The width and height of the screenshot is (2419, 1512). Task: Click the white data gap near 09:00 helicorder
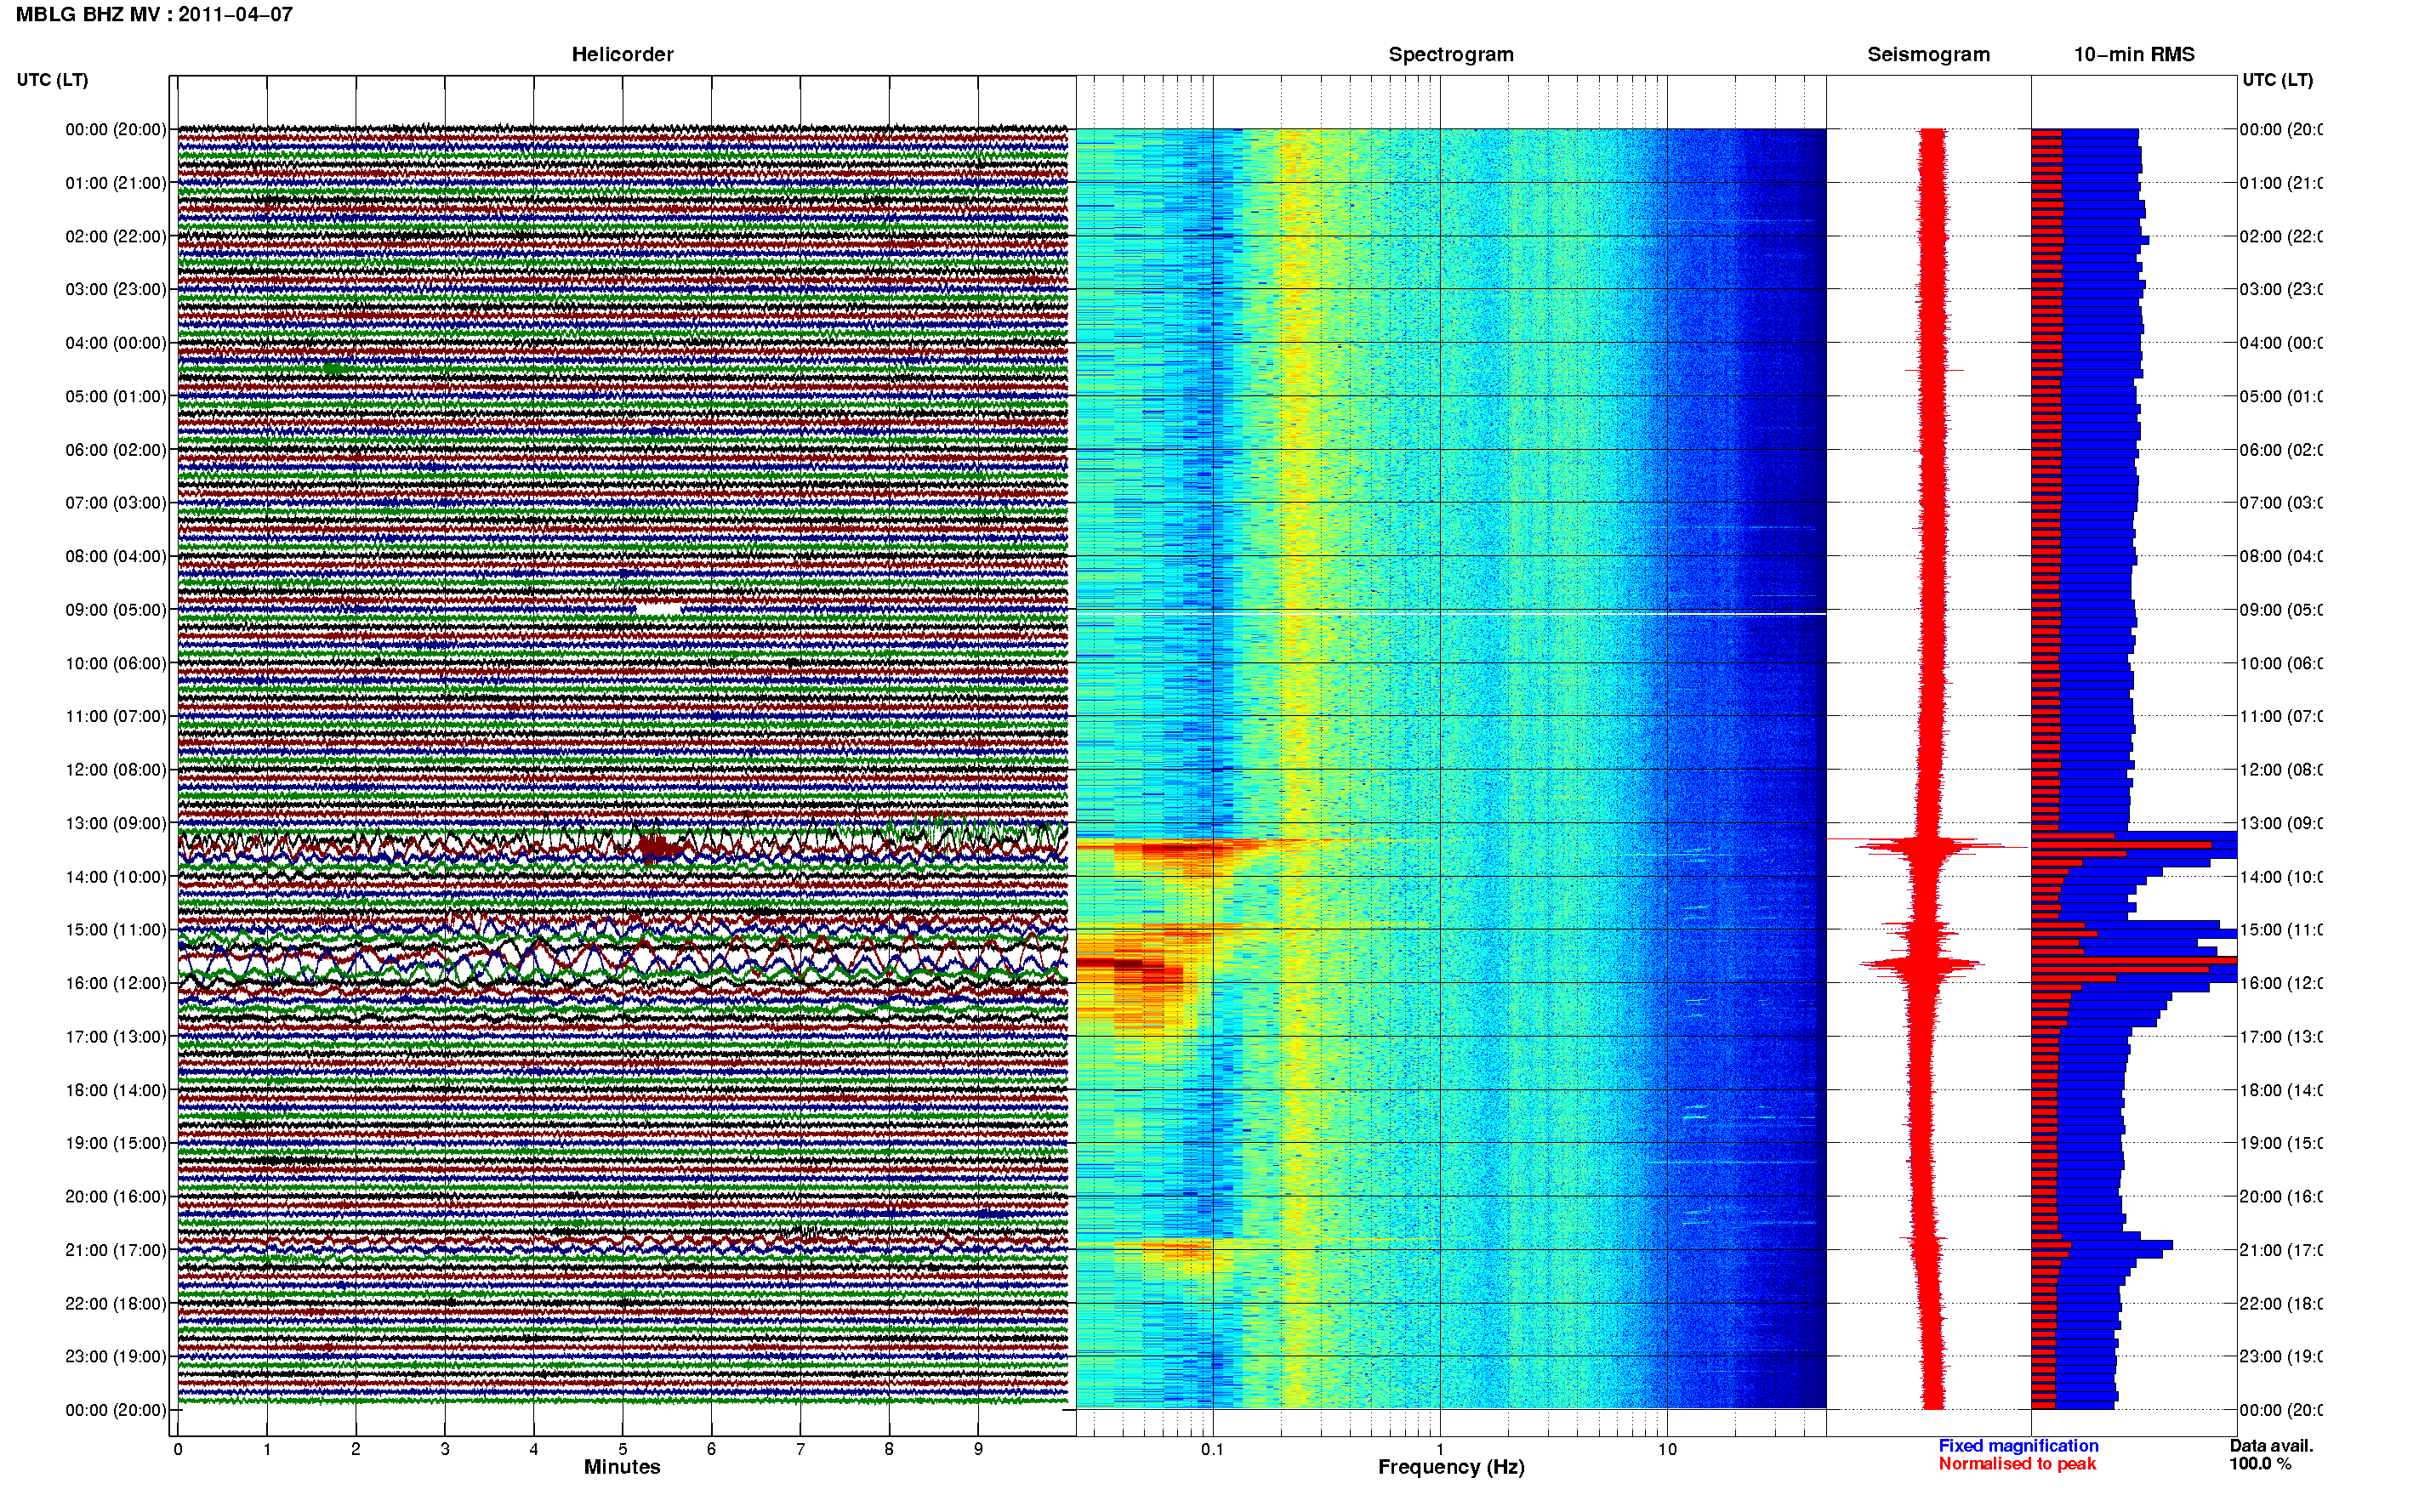658,608
